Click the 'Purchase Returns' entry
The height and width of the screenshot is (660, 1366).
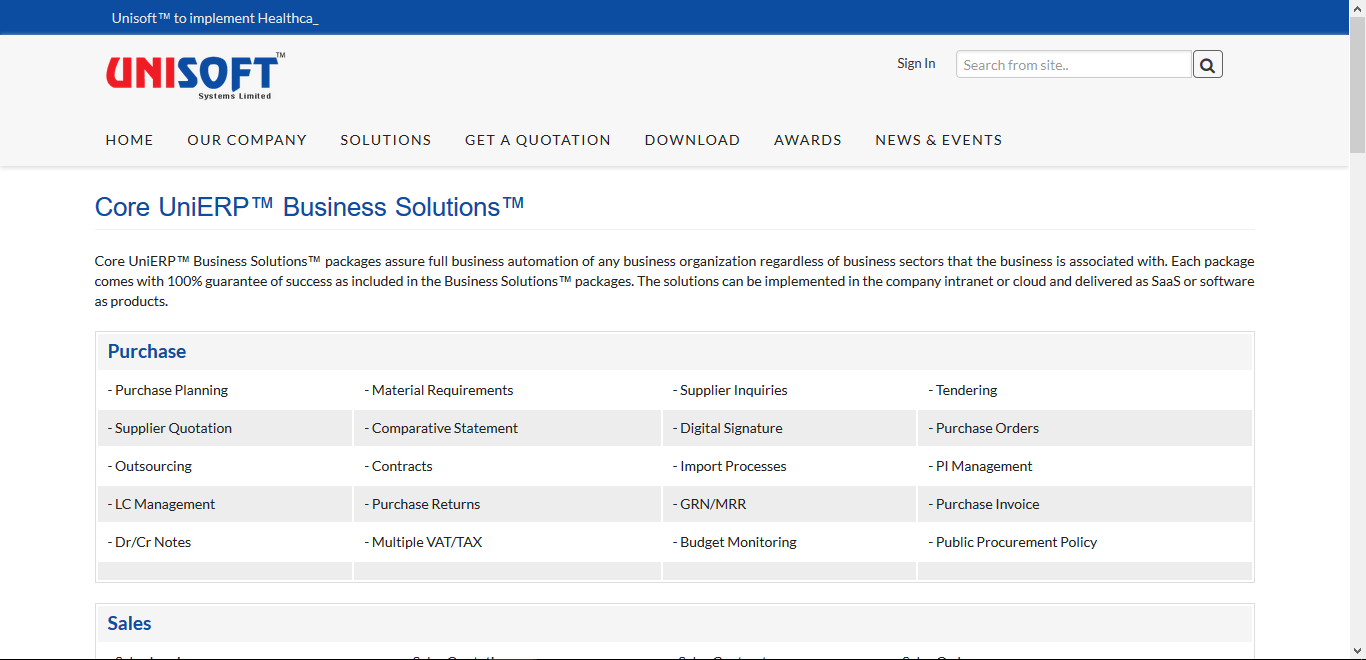pyautogui.click(x=423, y=504)
